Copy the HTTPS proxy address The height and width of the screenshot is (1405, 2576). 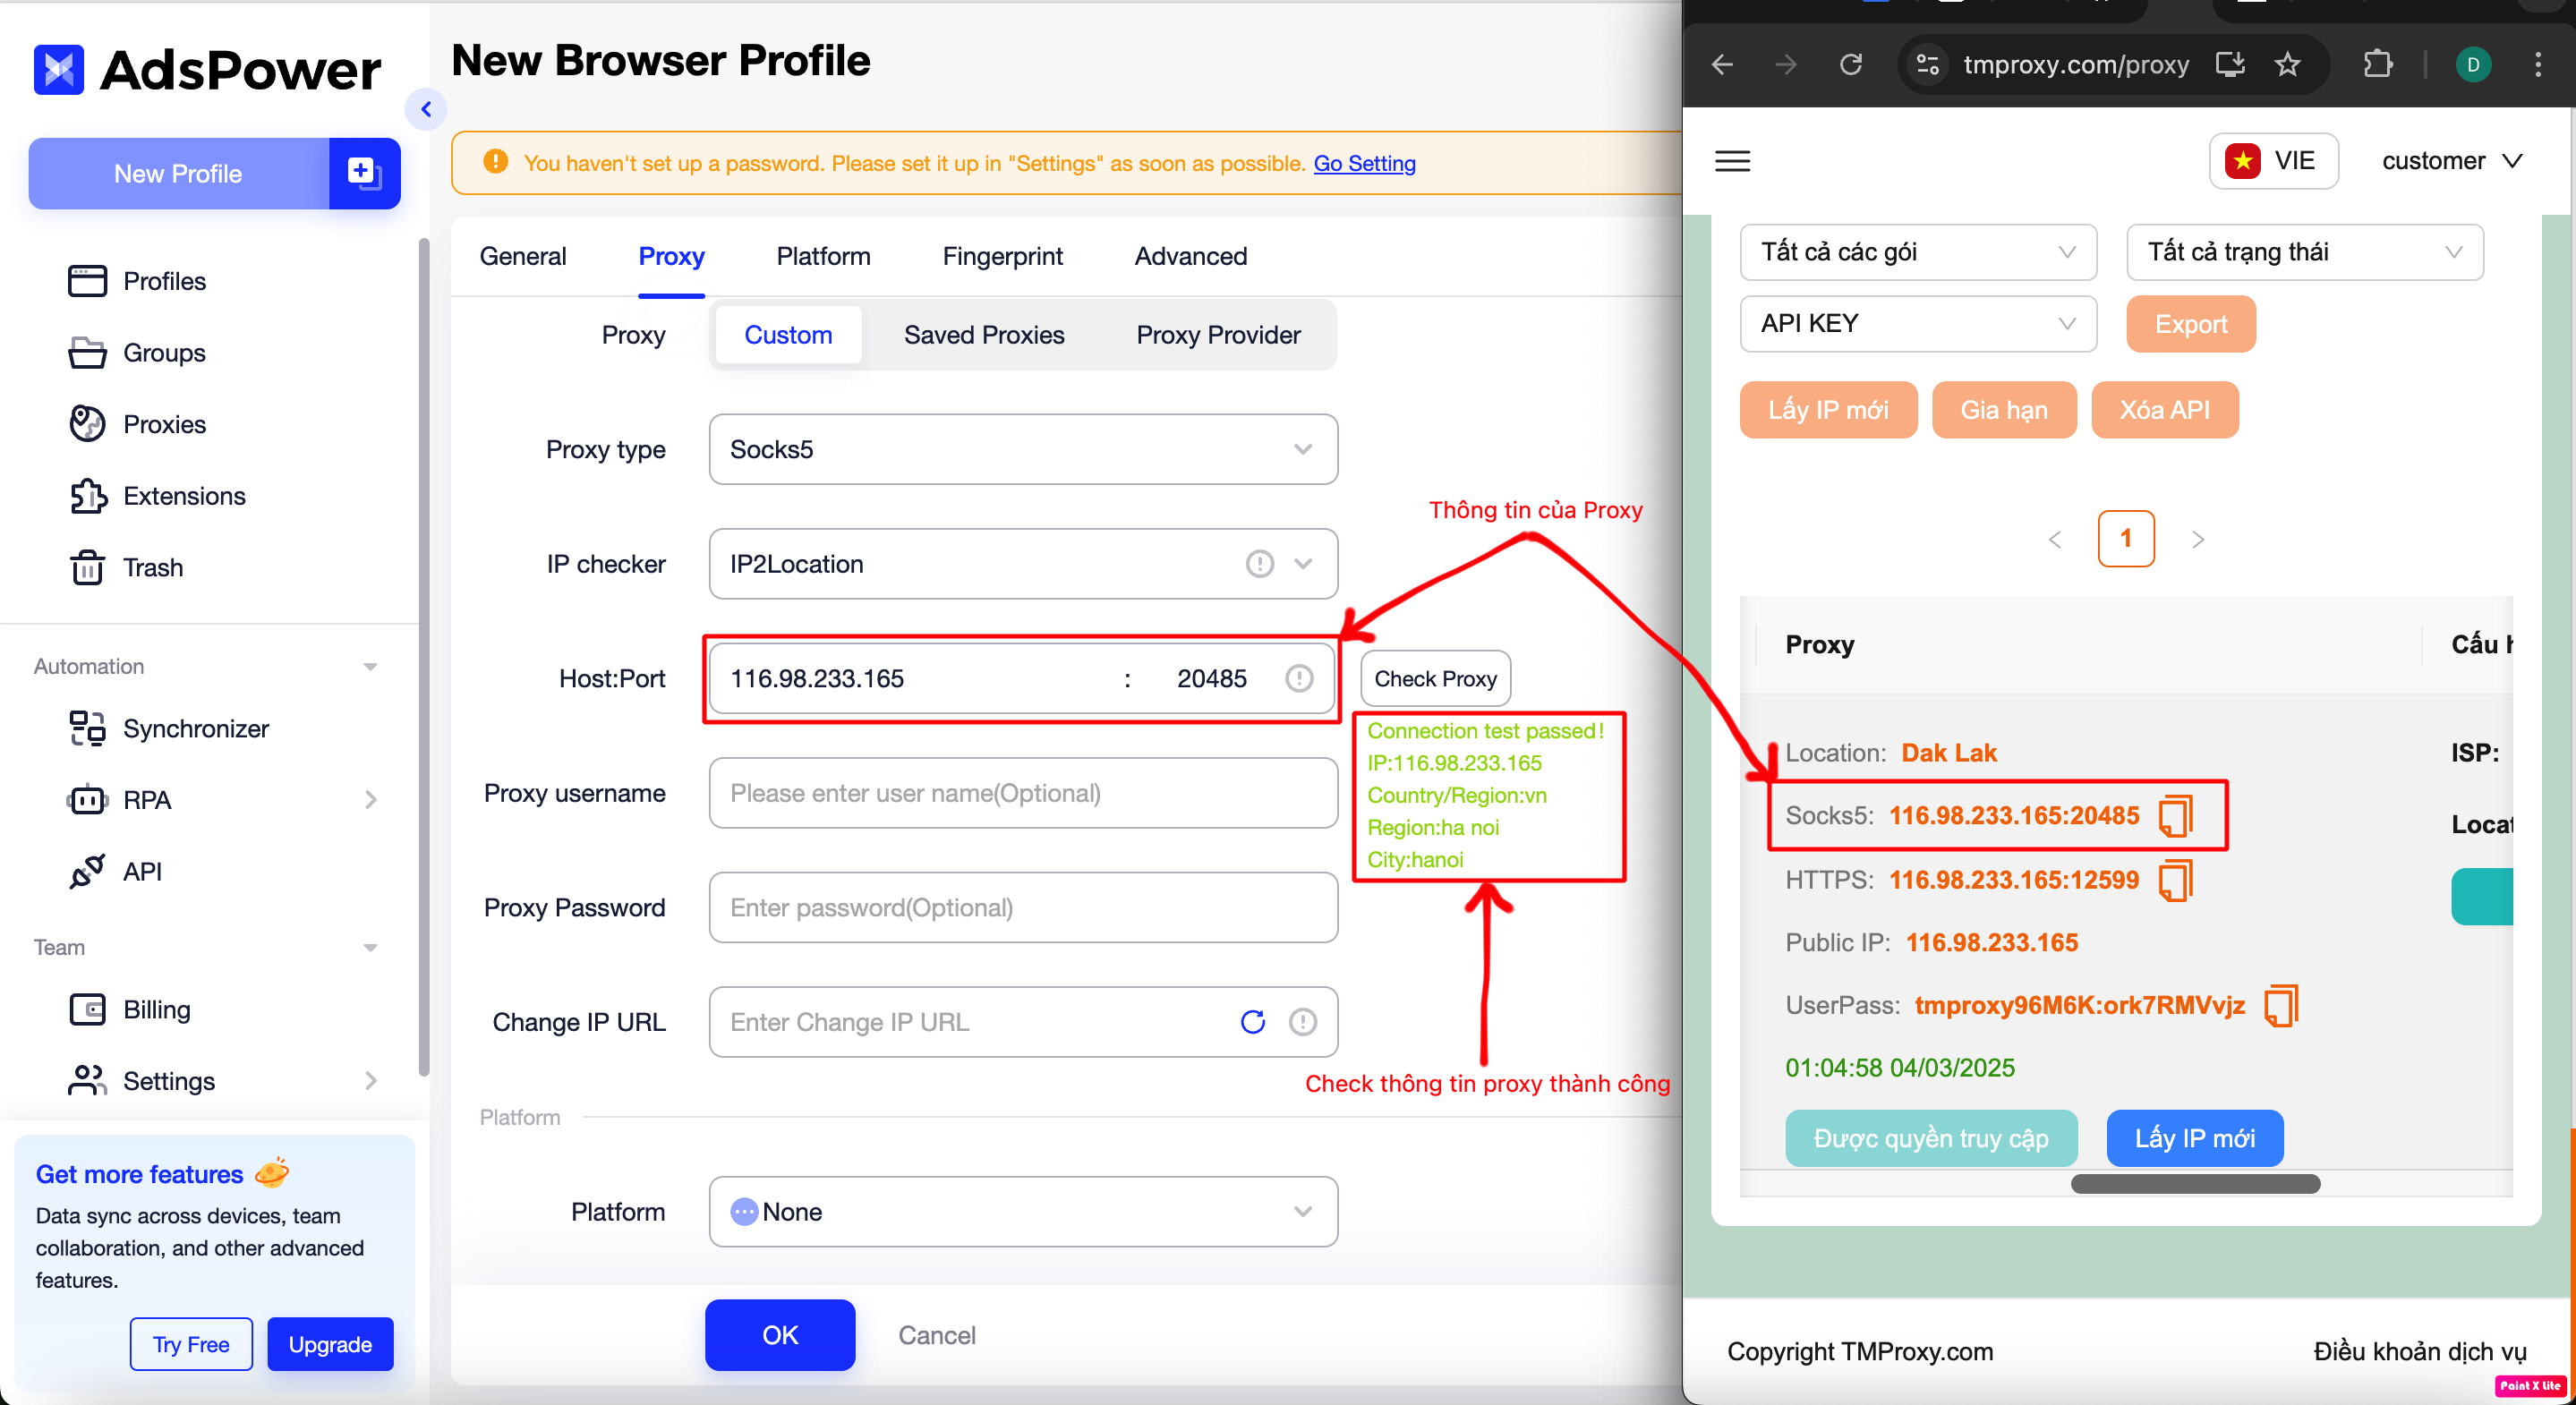(2175, 880)
